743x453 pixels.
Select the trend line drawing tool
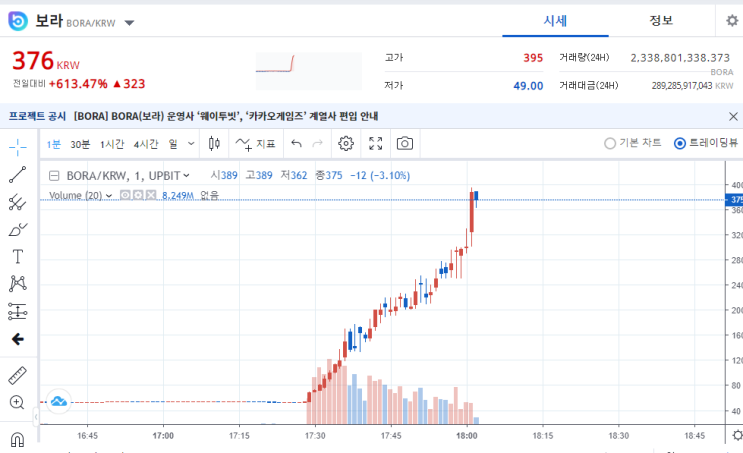pos(18,175)
